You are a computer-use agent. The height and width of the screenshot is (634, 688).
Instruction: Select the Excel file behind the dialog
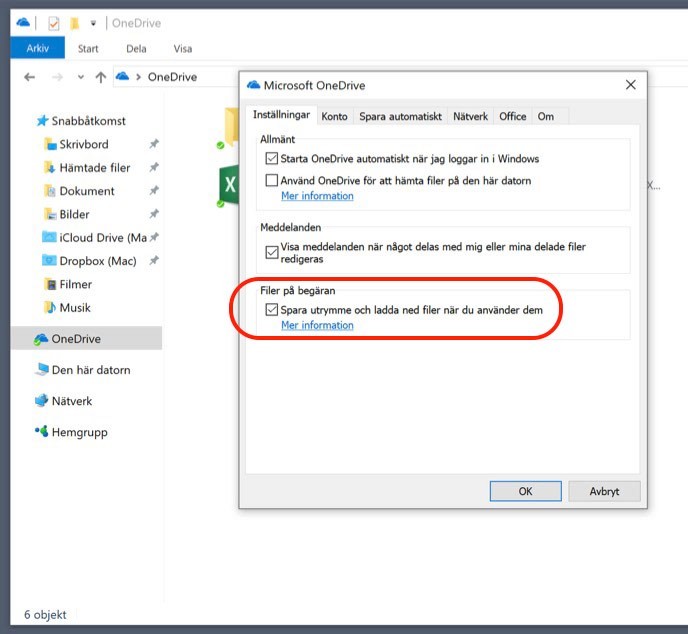coord(229,185)
